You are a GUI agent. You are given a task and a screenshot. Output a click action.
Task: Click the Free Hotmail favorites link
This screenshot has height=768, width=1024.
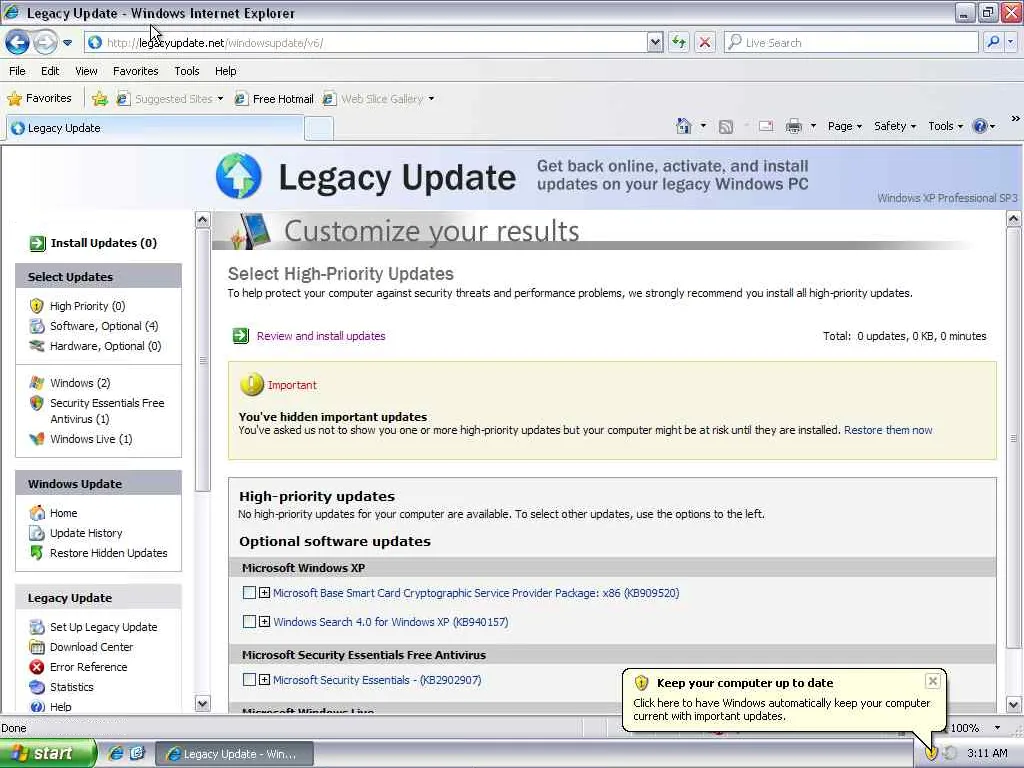(274, 99)
